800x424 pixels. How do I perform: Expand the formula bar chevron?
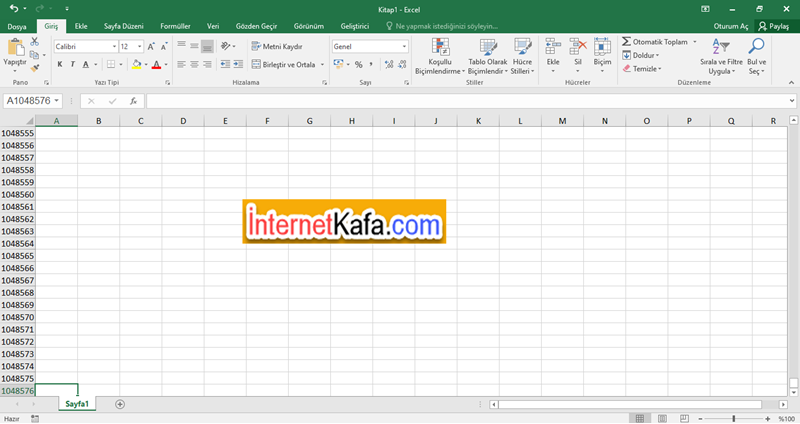(792, 101)
